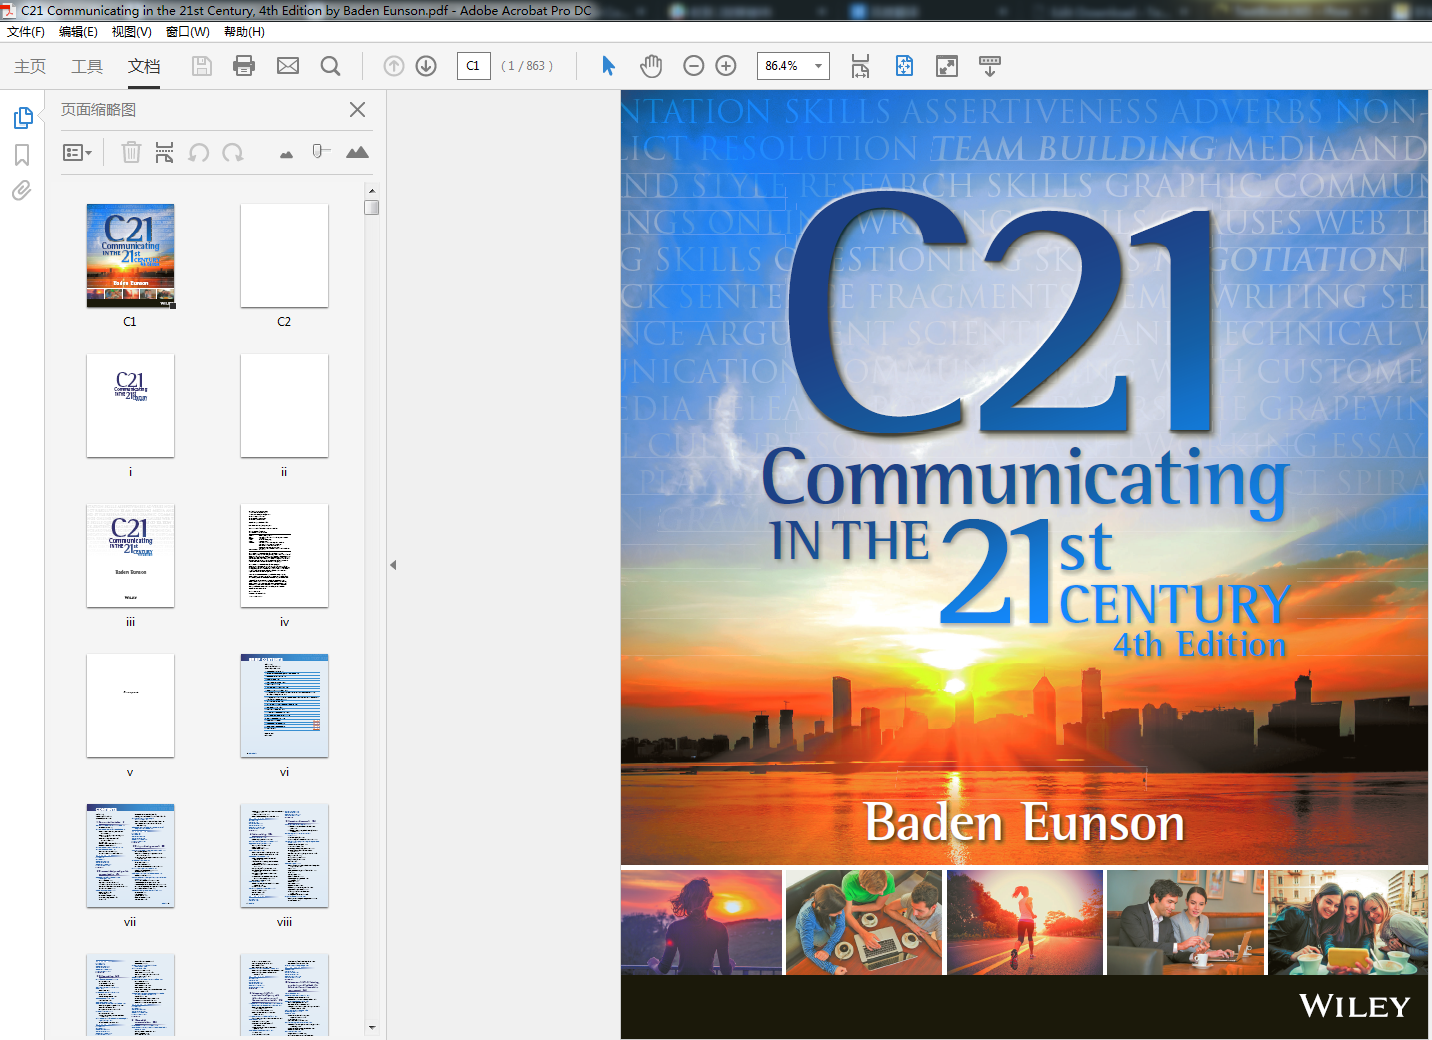Click the fit width scrolling icon
Screen dimensions: 1432x1040
coord(860,66)
